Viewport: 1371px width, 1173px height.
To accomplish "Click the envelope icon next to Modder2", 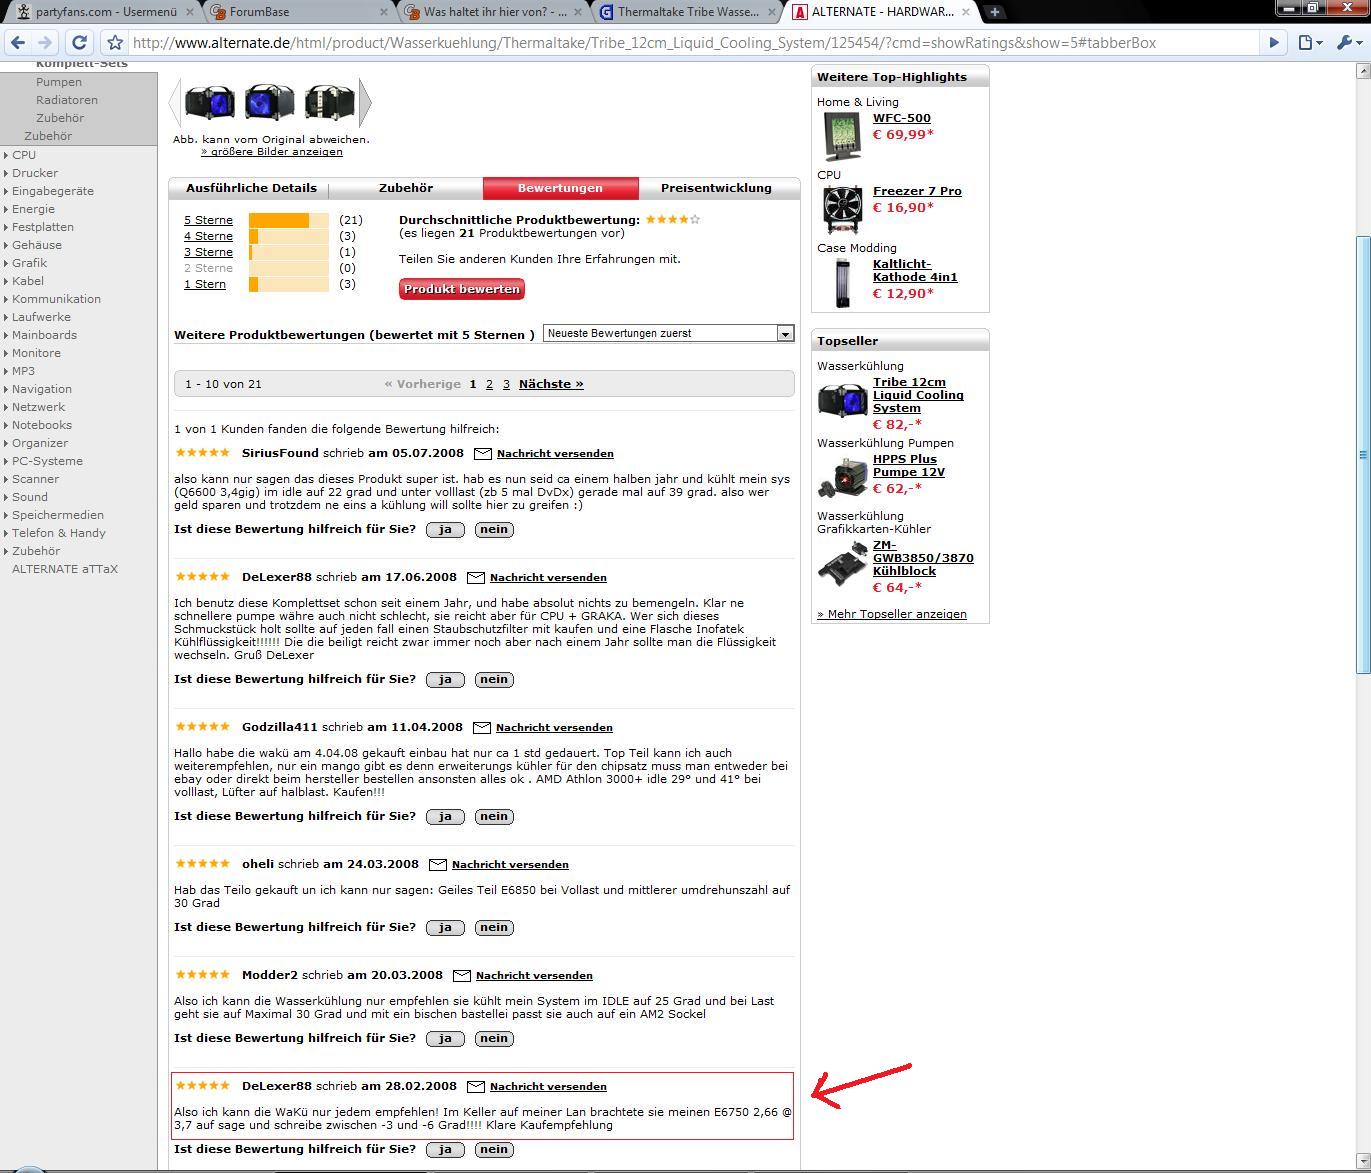I will pos(462,976).
